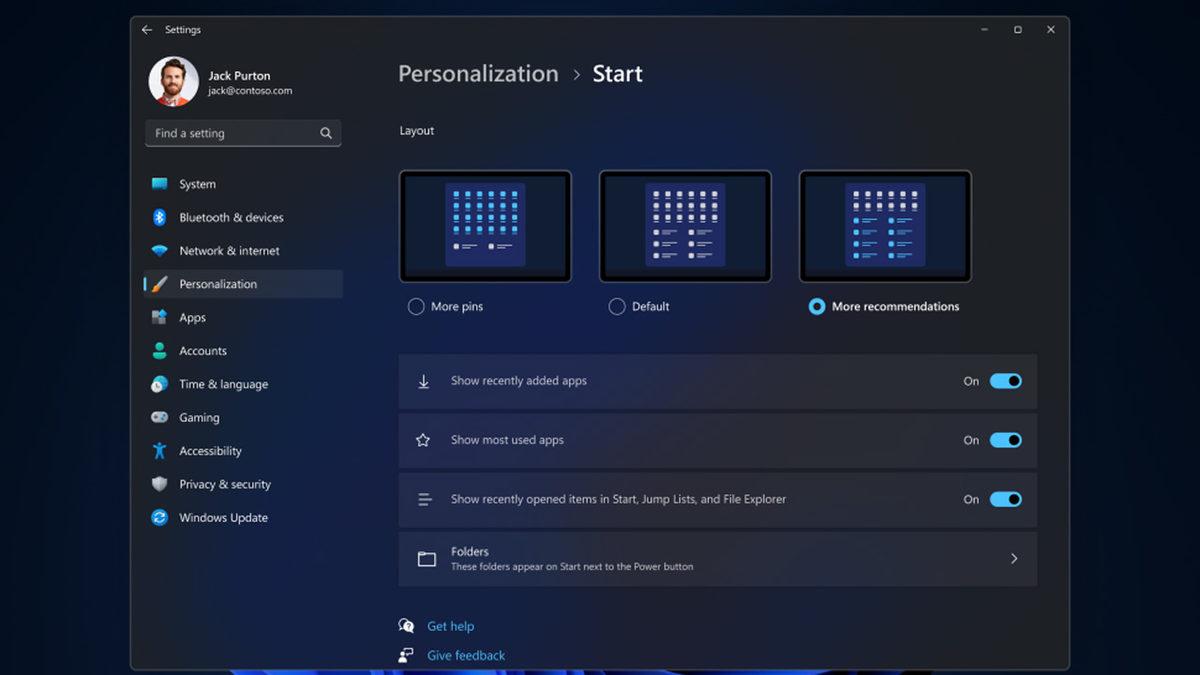Open System settings from the sidebar
1200x675 pixels.
[198, 184]
